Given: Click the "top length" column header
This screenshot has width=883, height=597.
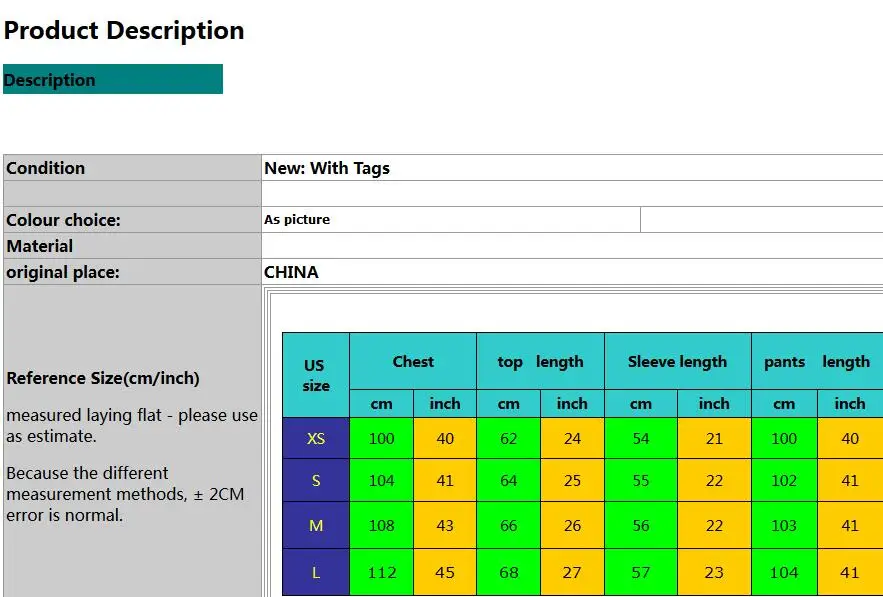Looking at the screenshot, I should 541,361.
